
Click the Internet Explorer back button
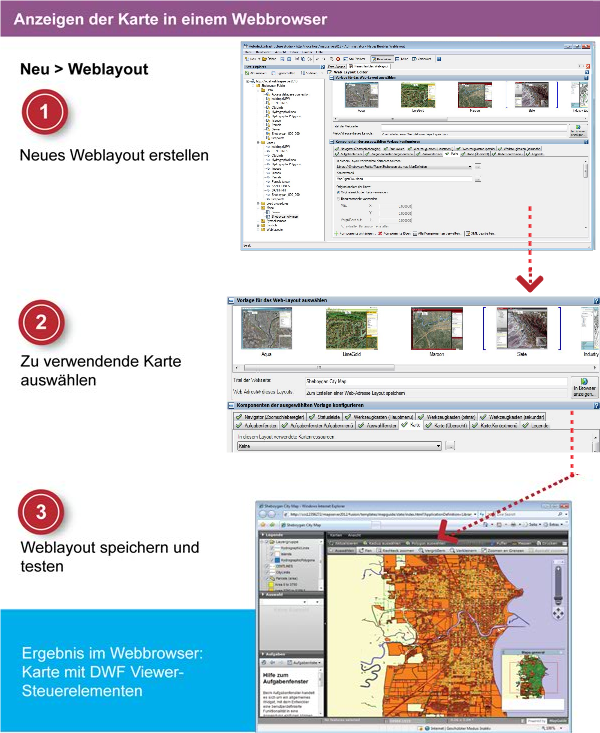263,514
